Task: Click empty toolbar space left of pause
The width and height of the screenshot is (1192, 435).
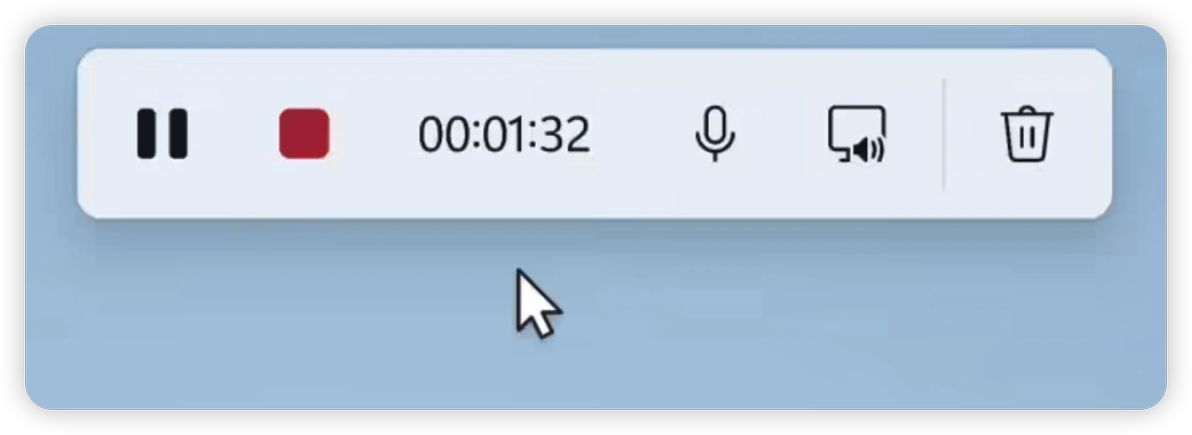Action: pos(106,134)
